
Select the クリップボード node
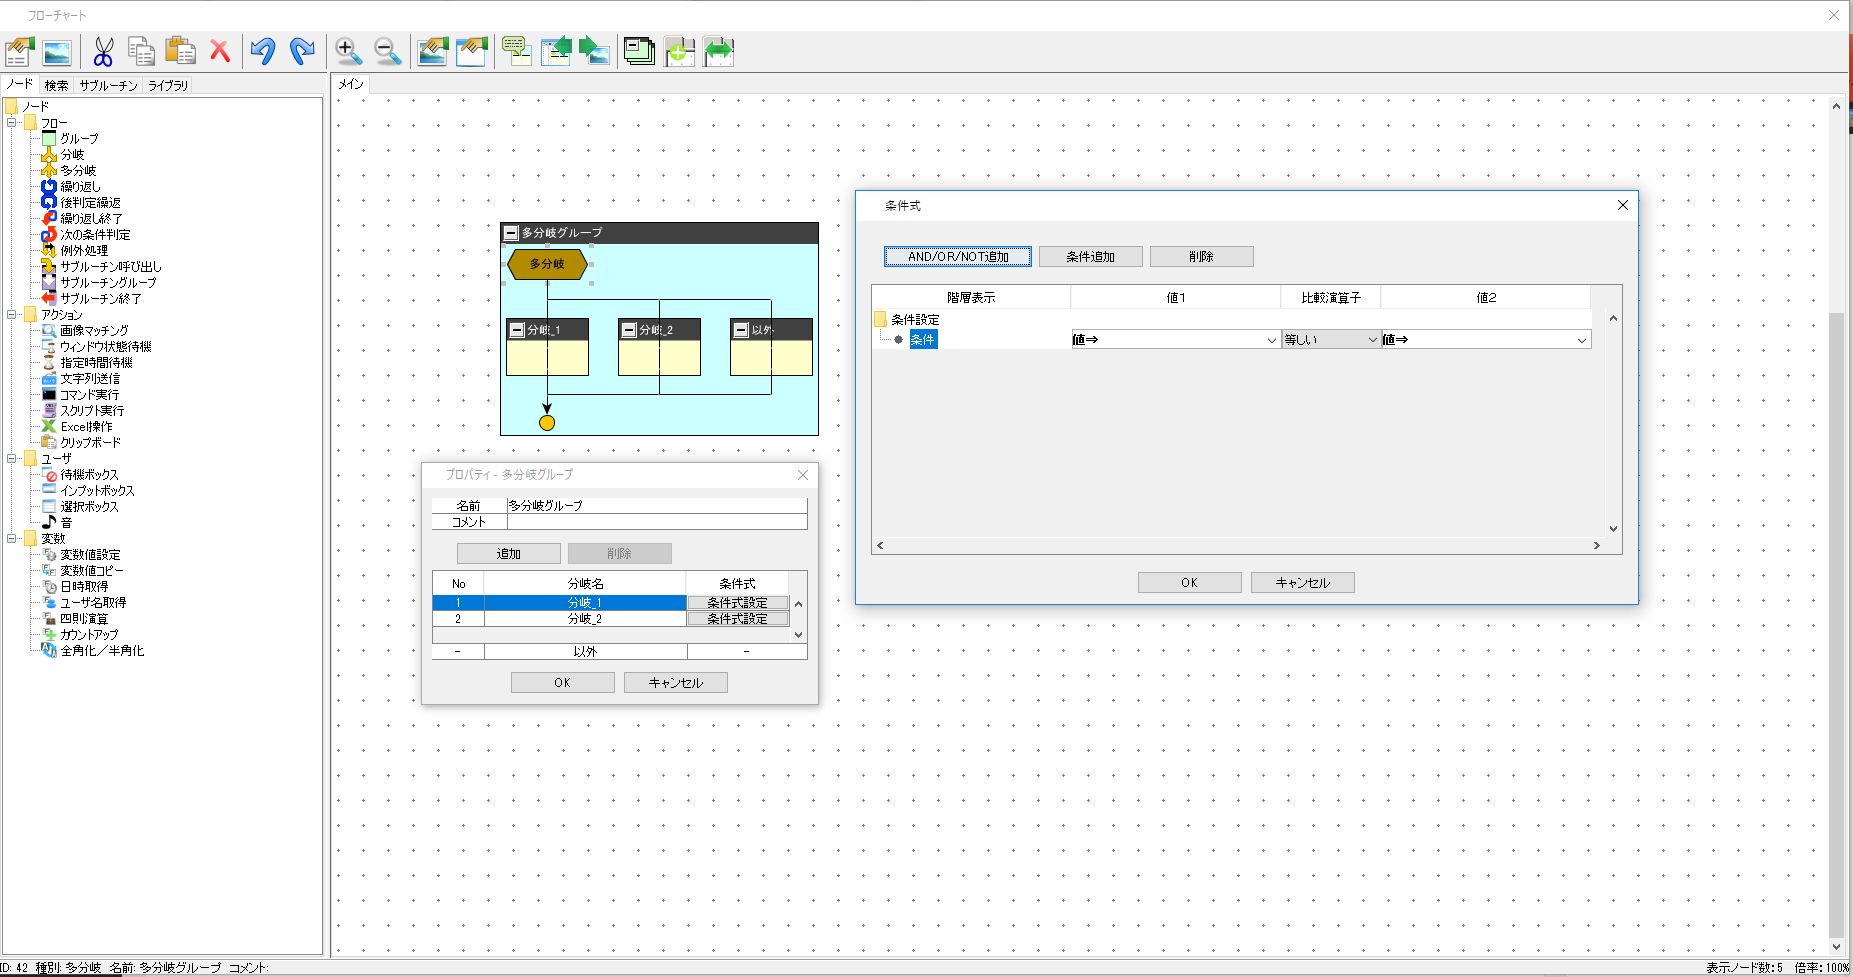[x=90, y=443]
